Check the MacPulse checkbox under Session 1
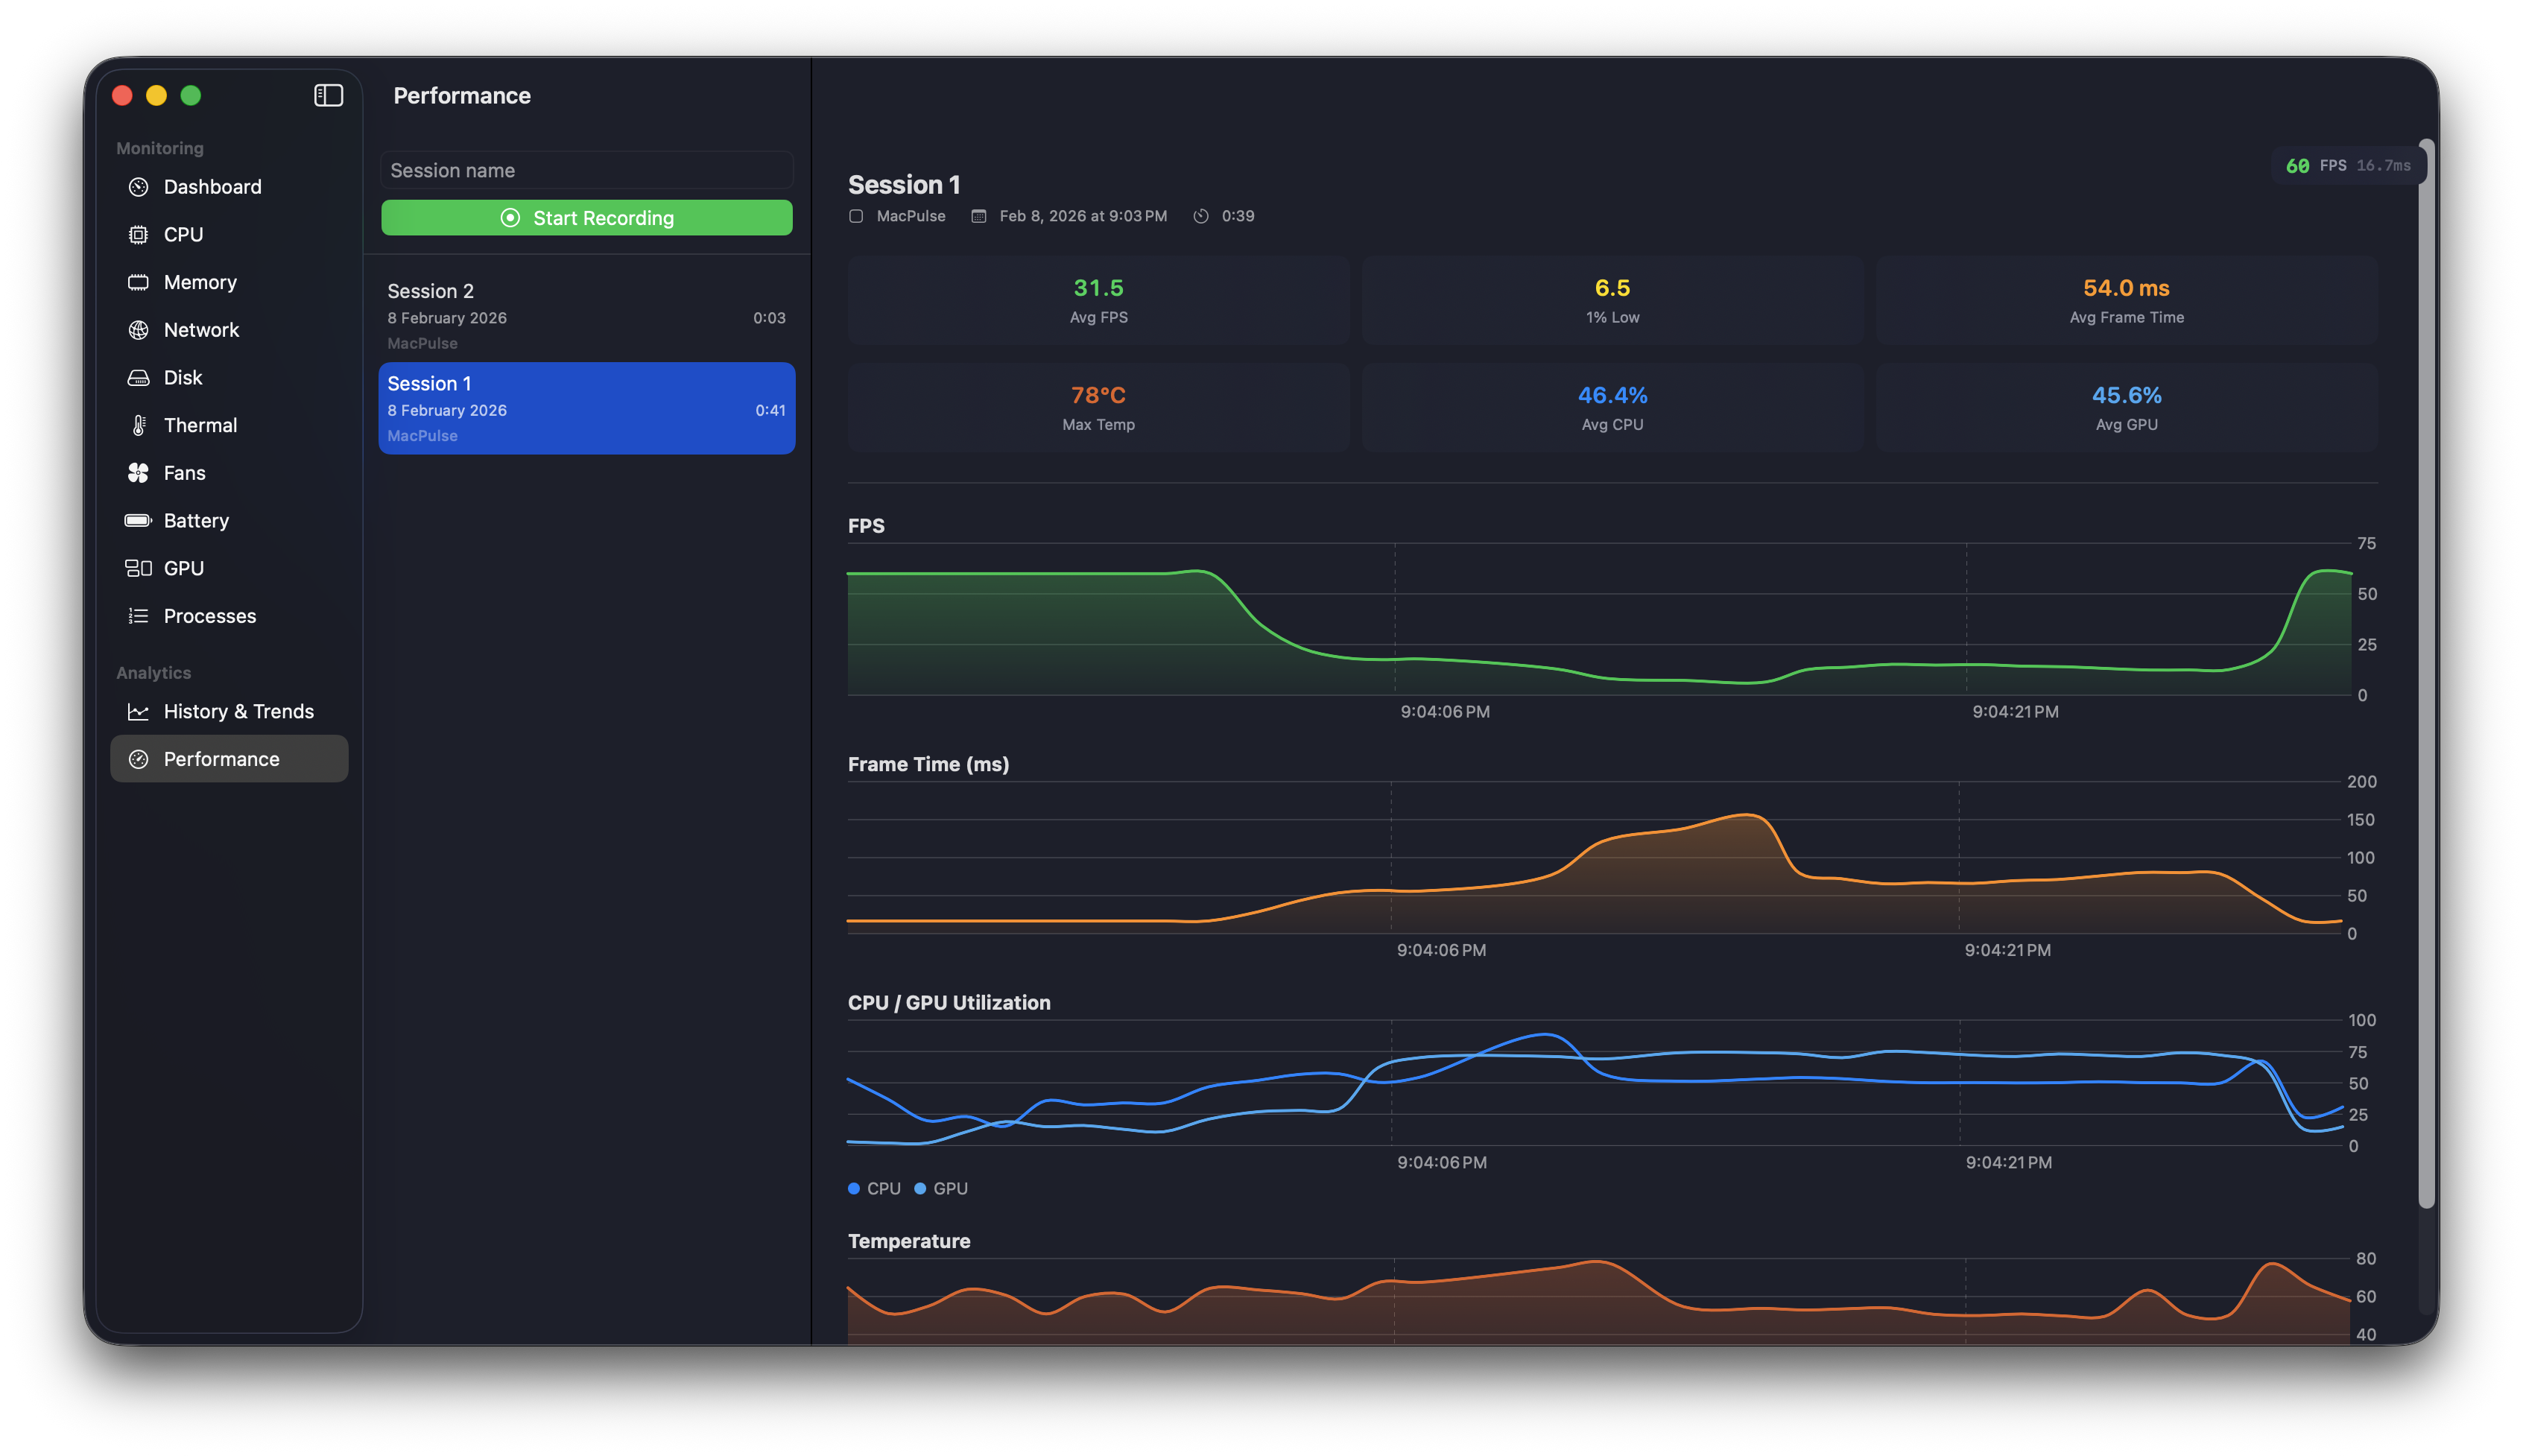 point(857,215)
